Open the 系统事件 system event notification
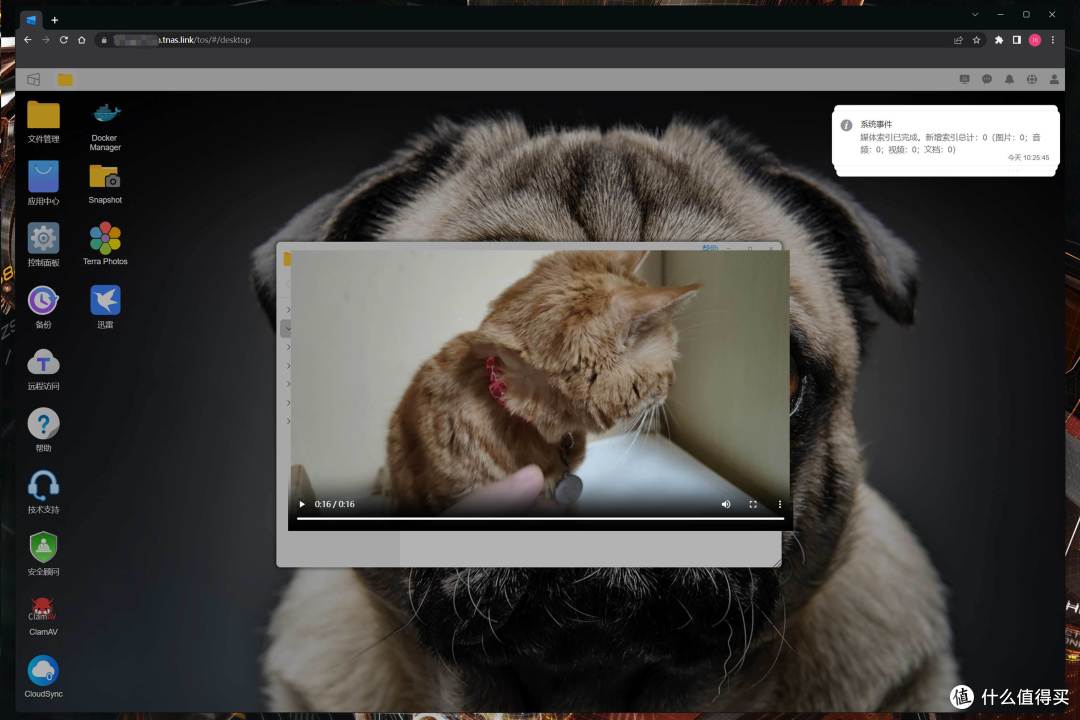Viewport: 1080px width, 720px height. (x=945, y=141)
